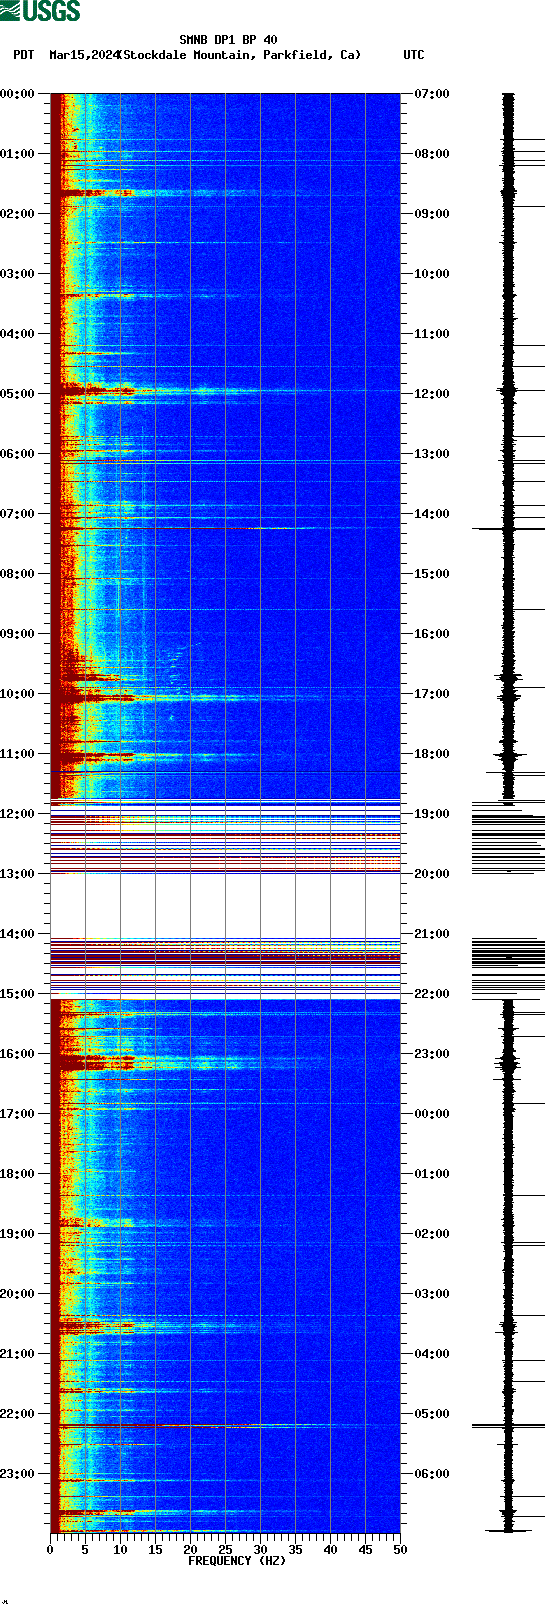Click the 17:00 label on the UTC axis

click(432, 694)
